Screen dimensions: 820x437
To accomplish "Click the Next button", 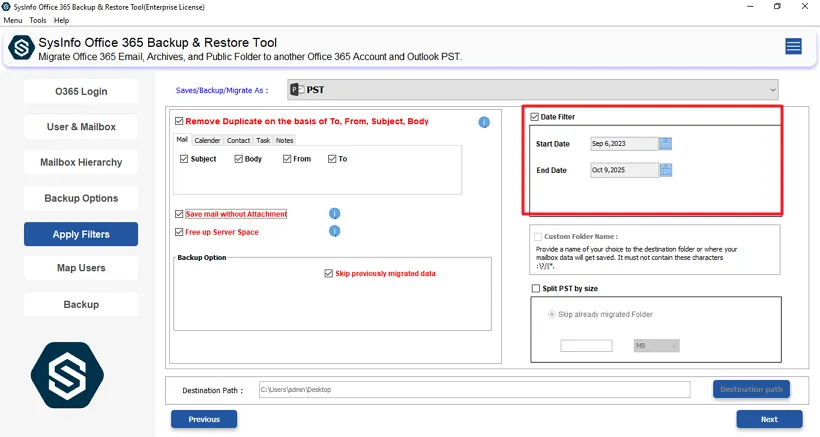I will [769, 419].
